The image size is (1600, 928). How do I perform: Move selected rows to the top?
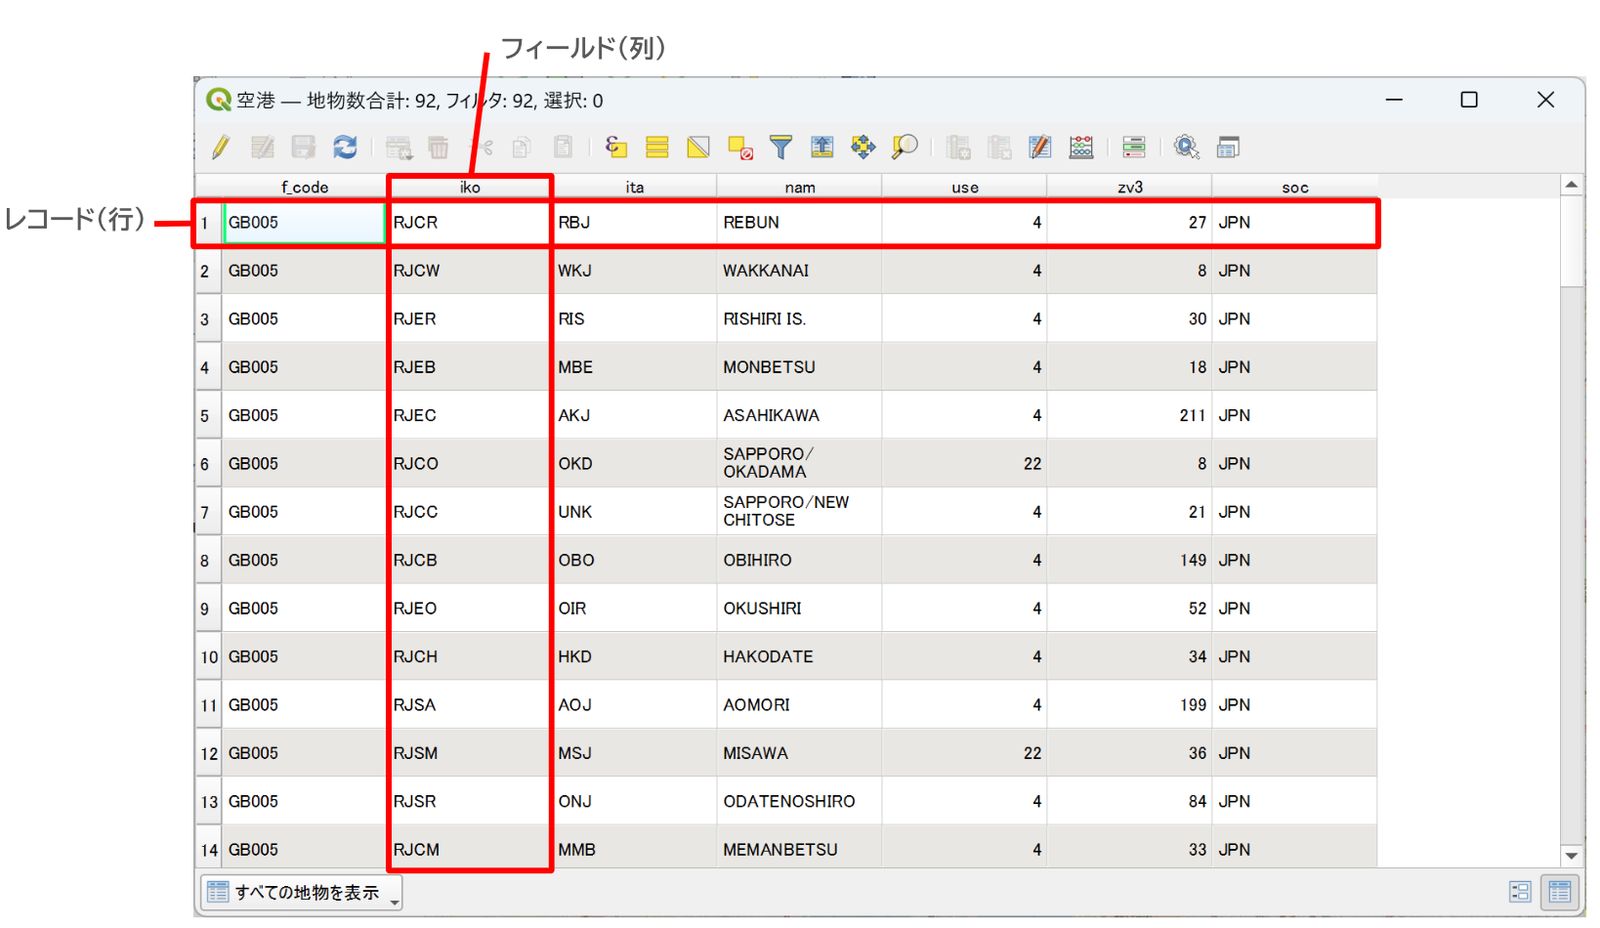tap(822, 148)
